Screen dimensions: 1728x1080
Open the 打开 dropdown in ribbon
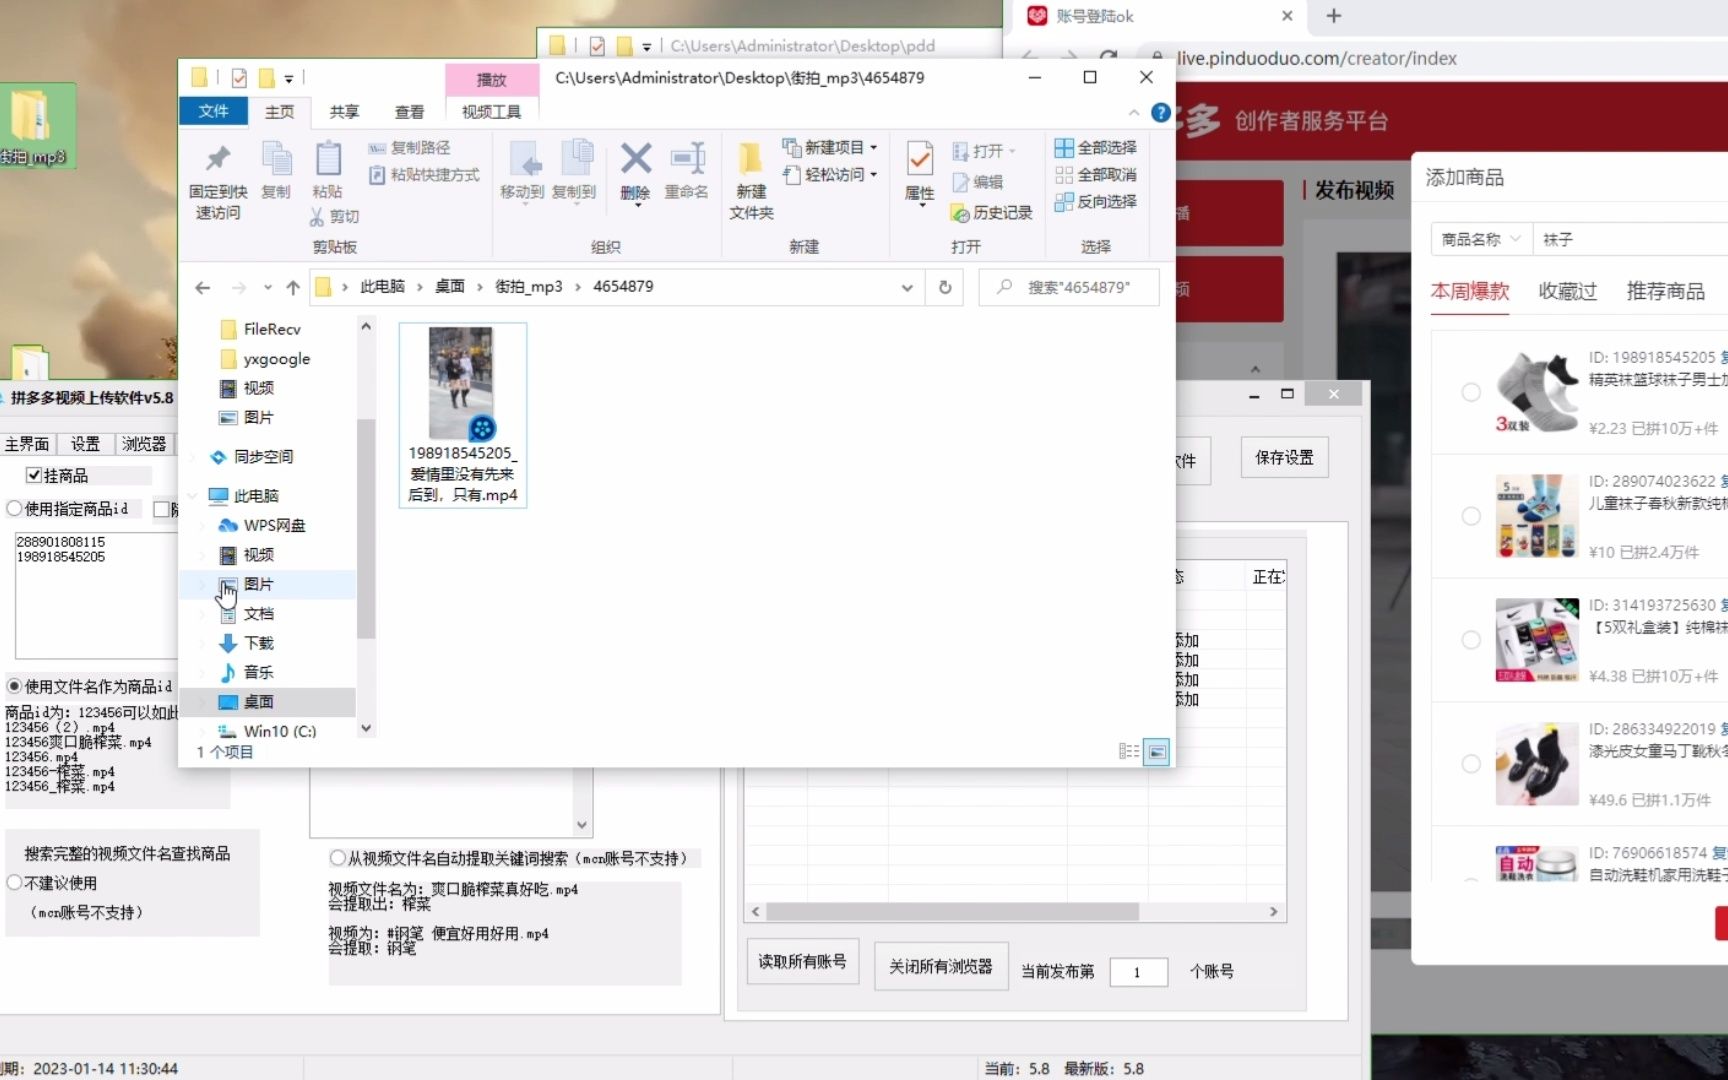coord(984,151)
